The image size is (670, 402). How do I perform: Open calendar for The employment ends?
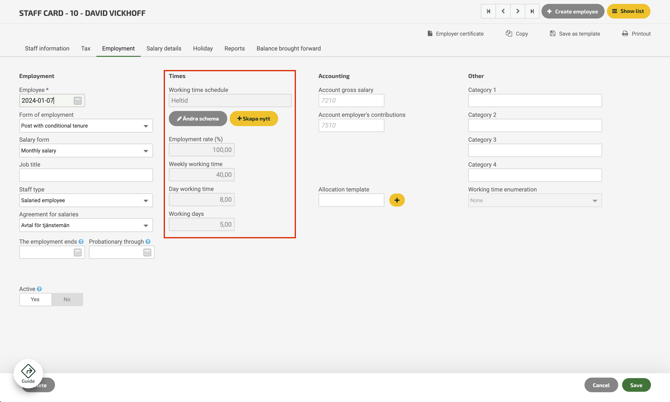coord(78,252)
